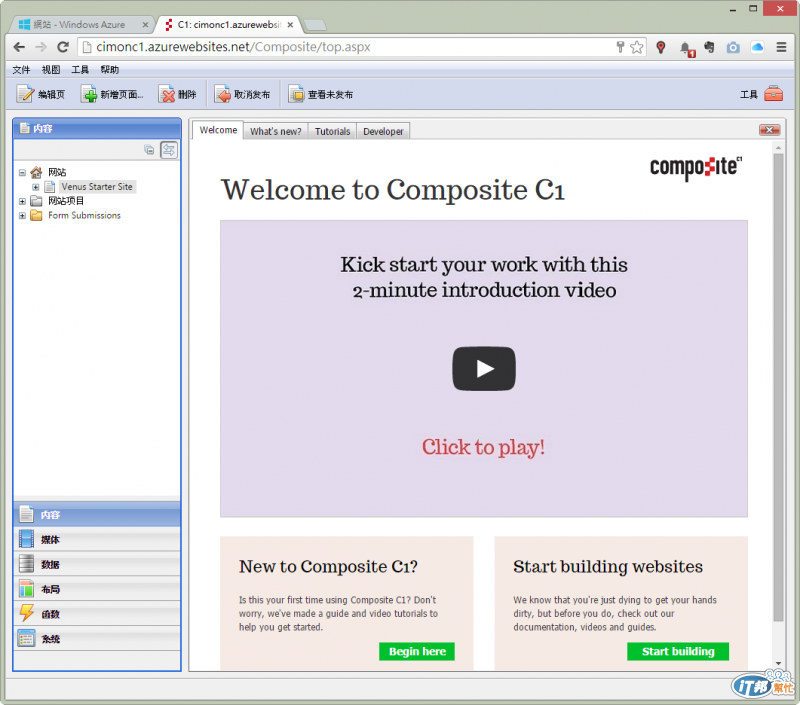Click the Begin here button
This screenshot has width=800, height=705.
click(x=417, y=651)
